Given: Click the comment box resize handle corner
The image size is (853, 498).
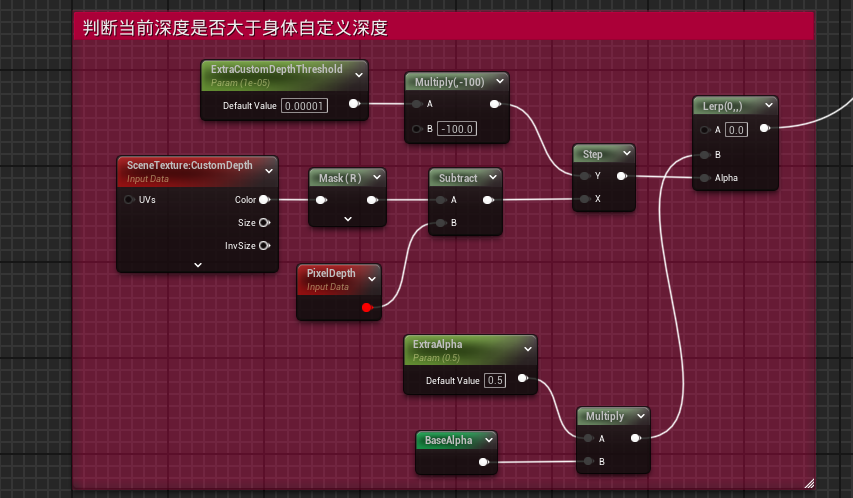Looking at the screenshot, I should pyautogui.click(x=808, y=482).
